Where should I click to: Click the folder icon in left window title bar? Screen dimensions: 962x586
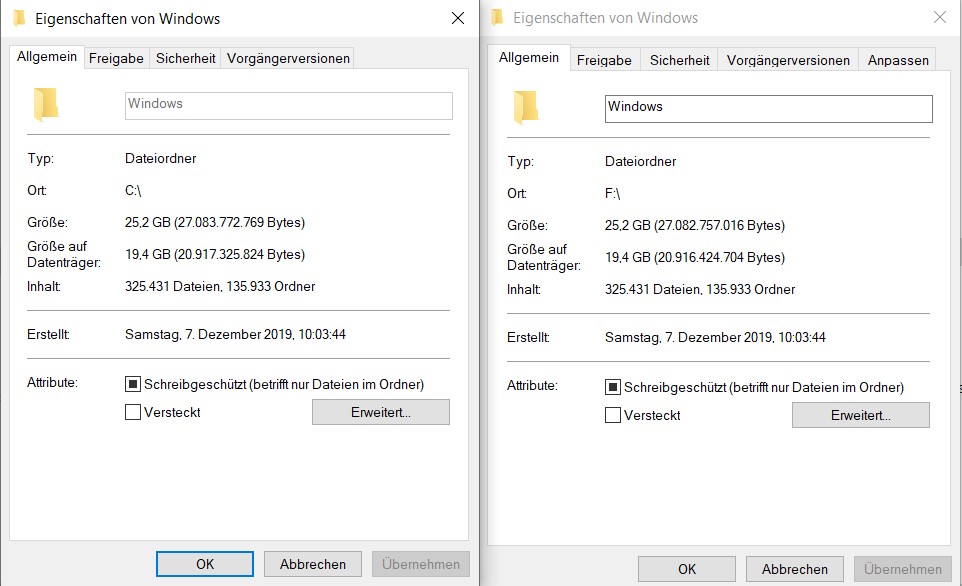tap(20, 18)
